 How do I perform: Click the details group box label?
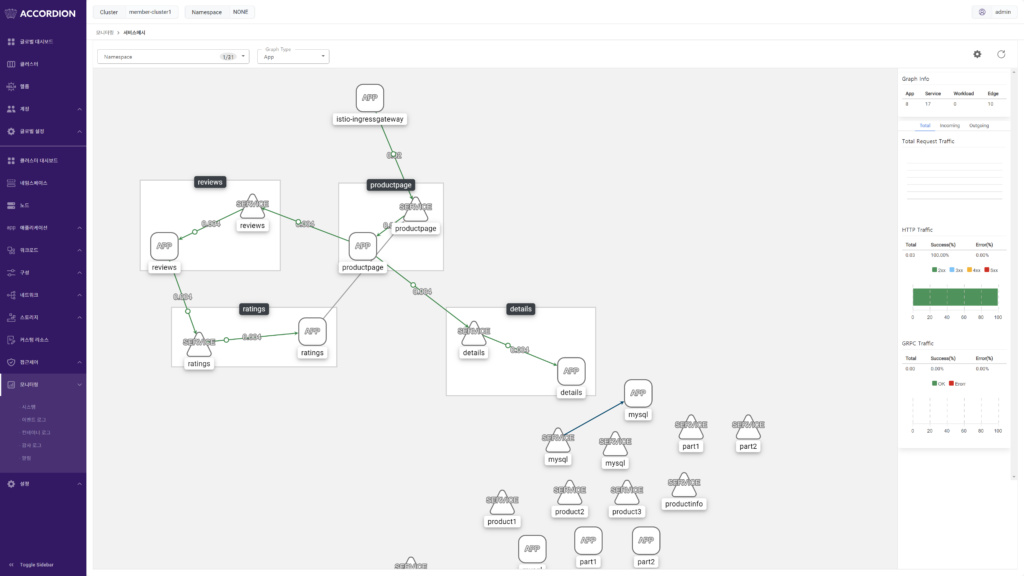(520, 309)
